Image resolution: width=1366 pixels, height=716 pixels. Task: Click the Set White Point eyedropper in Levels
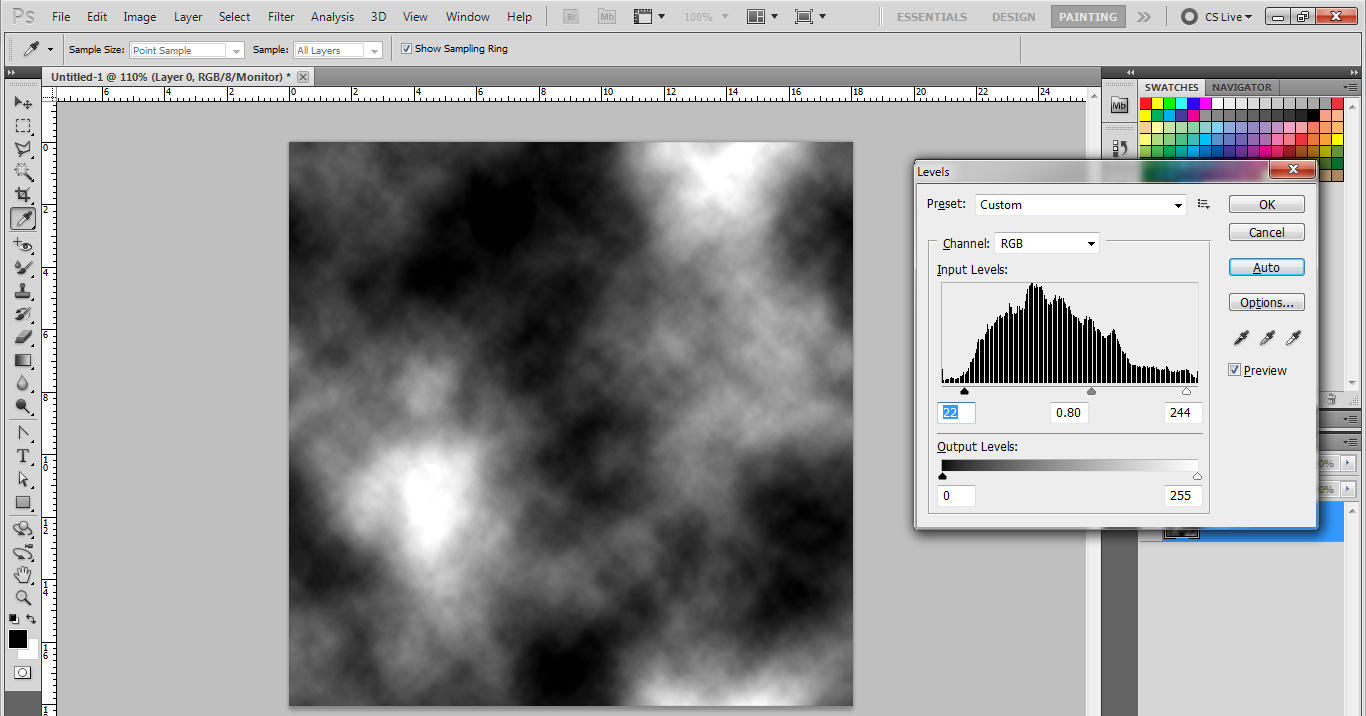(1293, 338)
